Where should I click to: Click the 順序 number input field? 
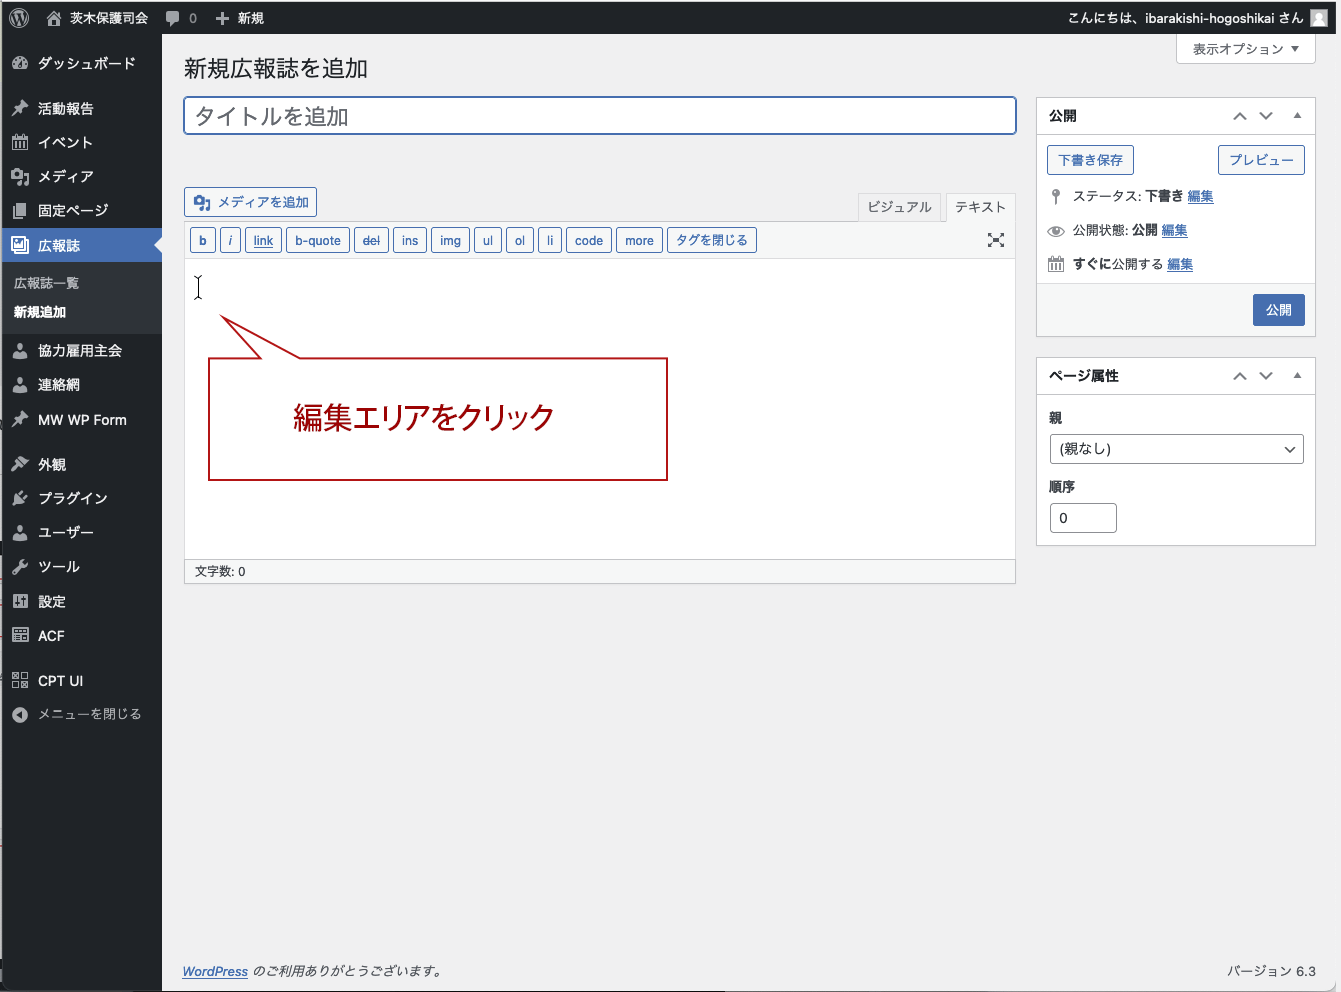[x=1083, y=518]
